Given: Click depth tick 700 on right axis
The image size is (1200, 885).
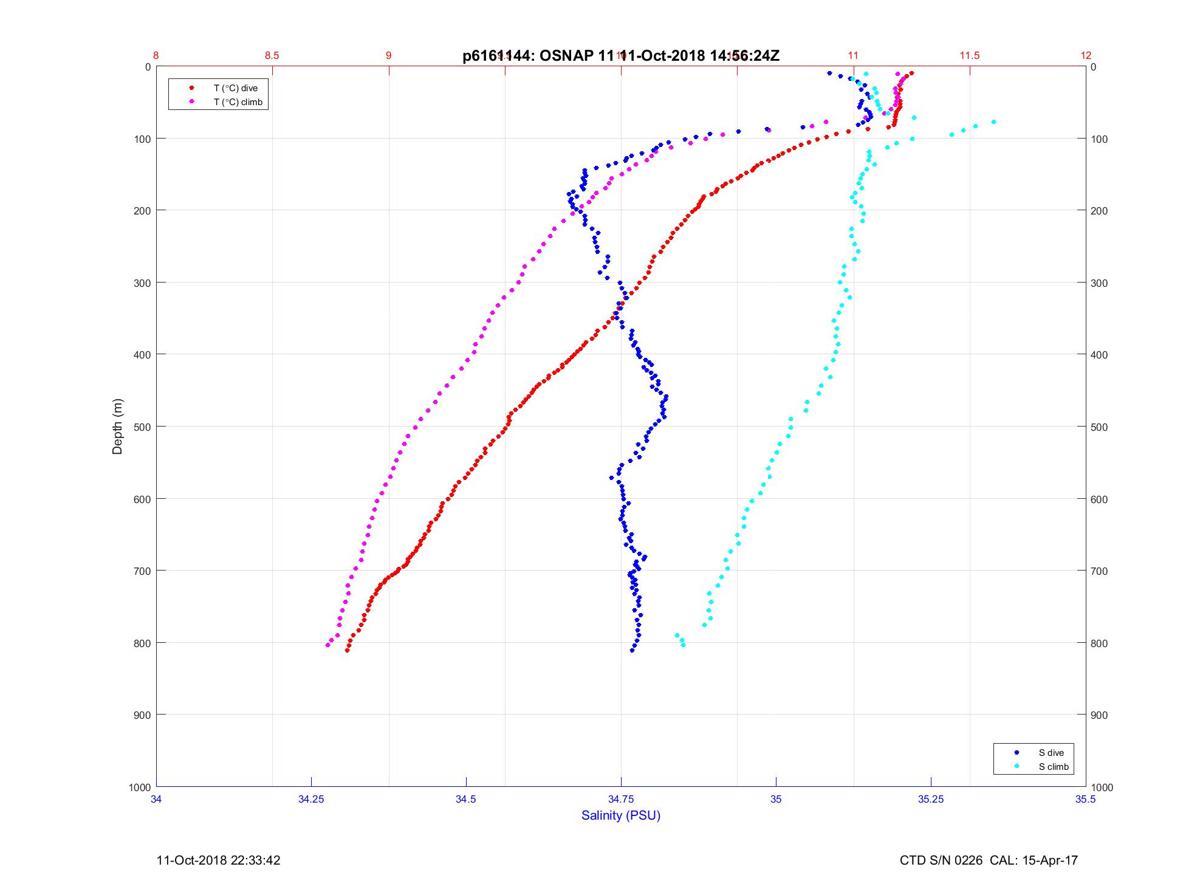Looking at the screenshot, I should pos(1100,571).
